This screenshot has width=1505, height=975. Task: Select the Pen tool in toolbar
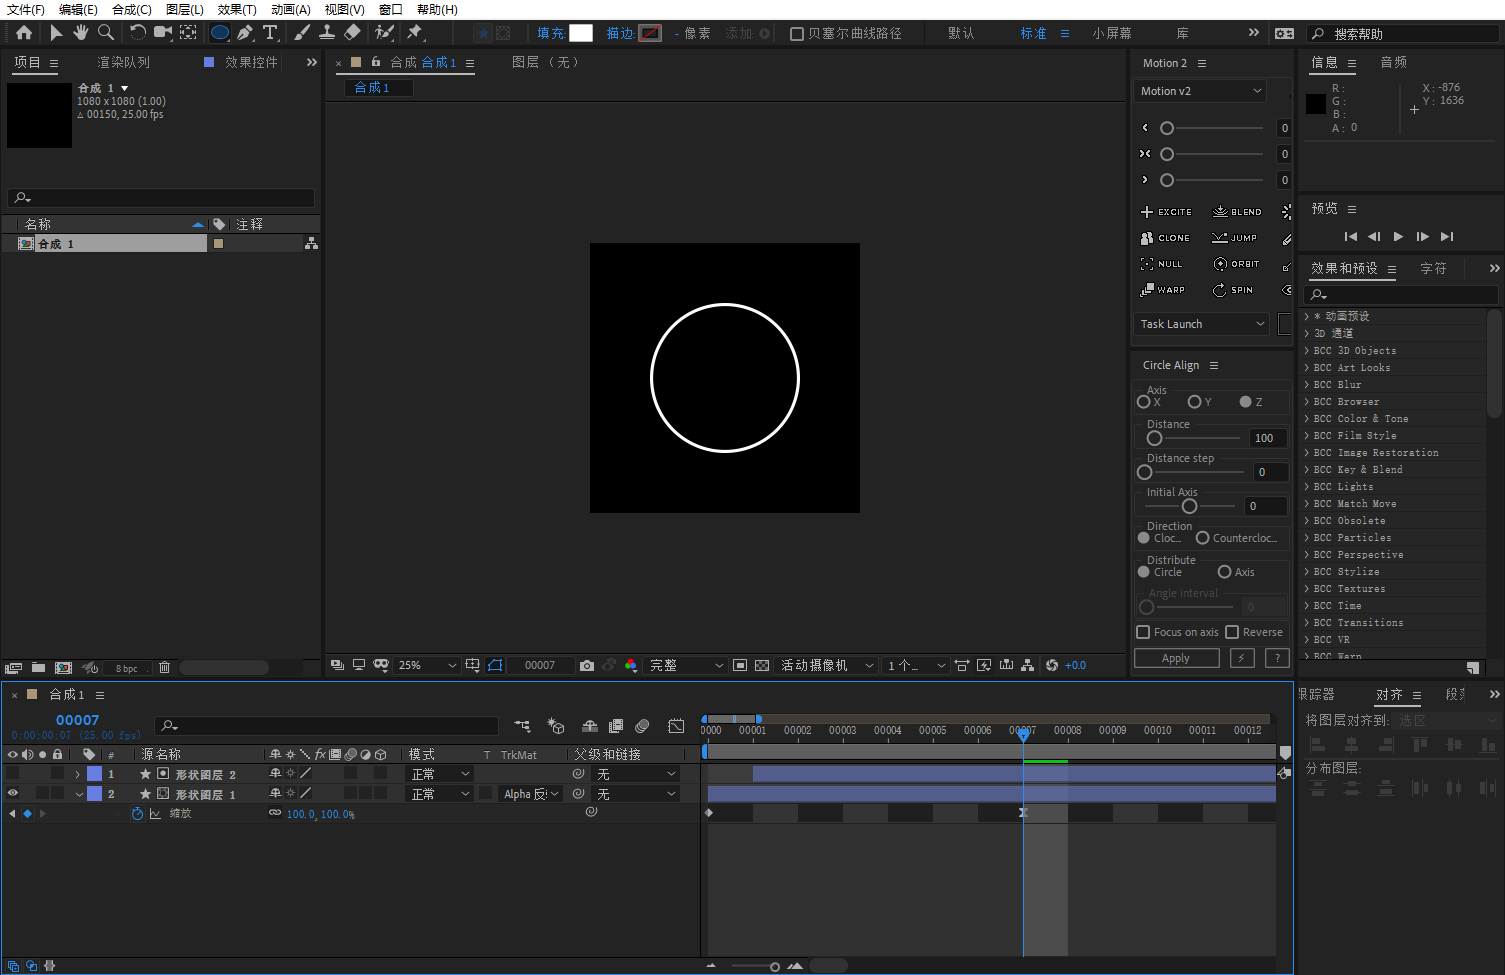tap(245, 33)
